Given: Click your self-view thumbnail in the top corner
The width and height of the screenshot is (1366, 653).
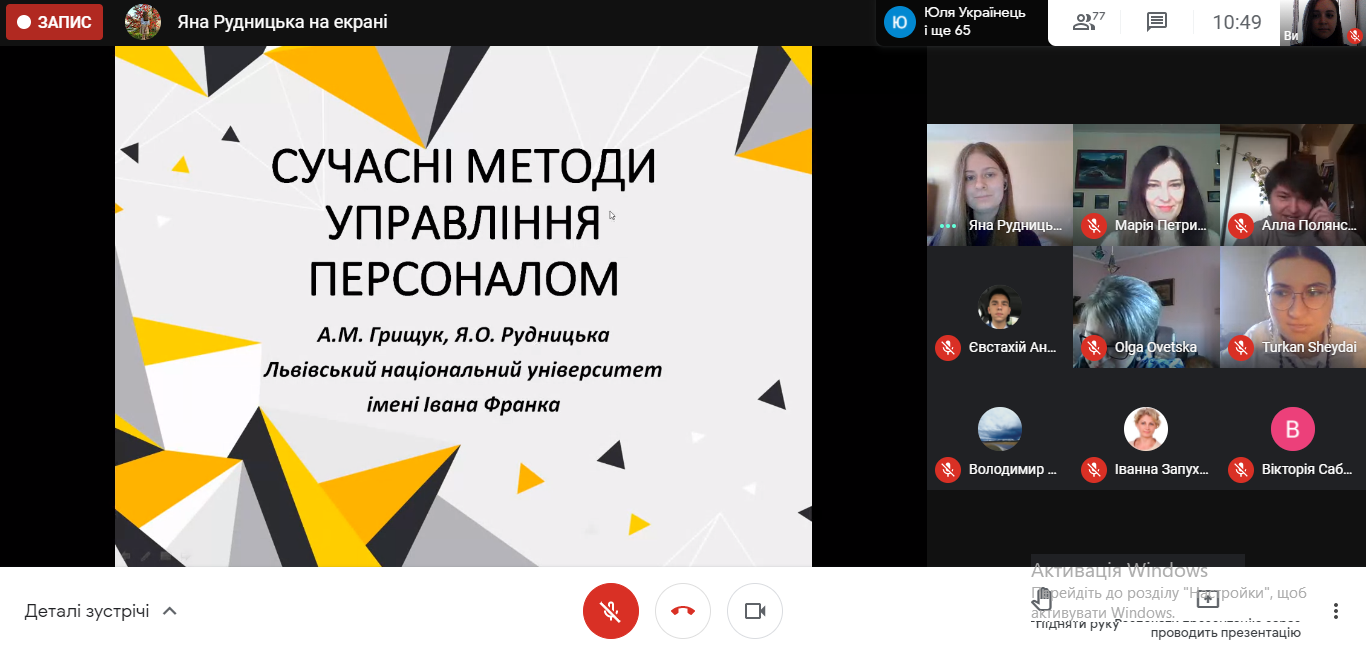Looking at the screenshot, I should (1324, 22).
